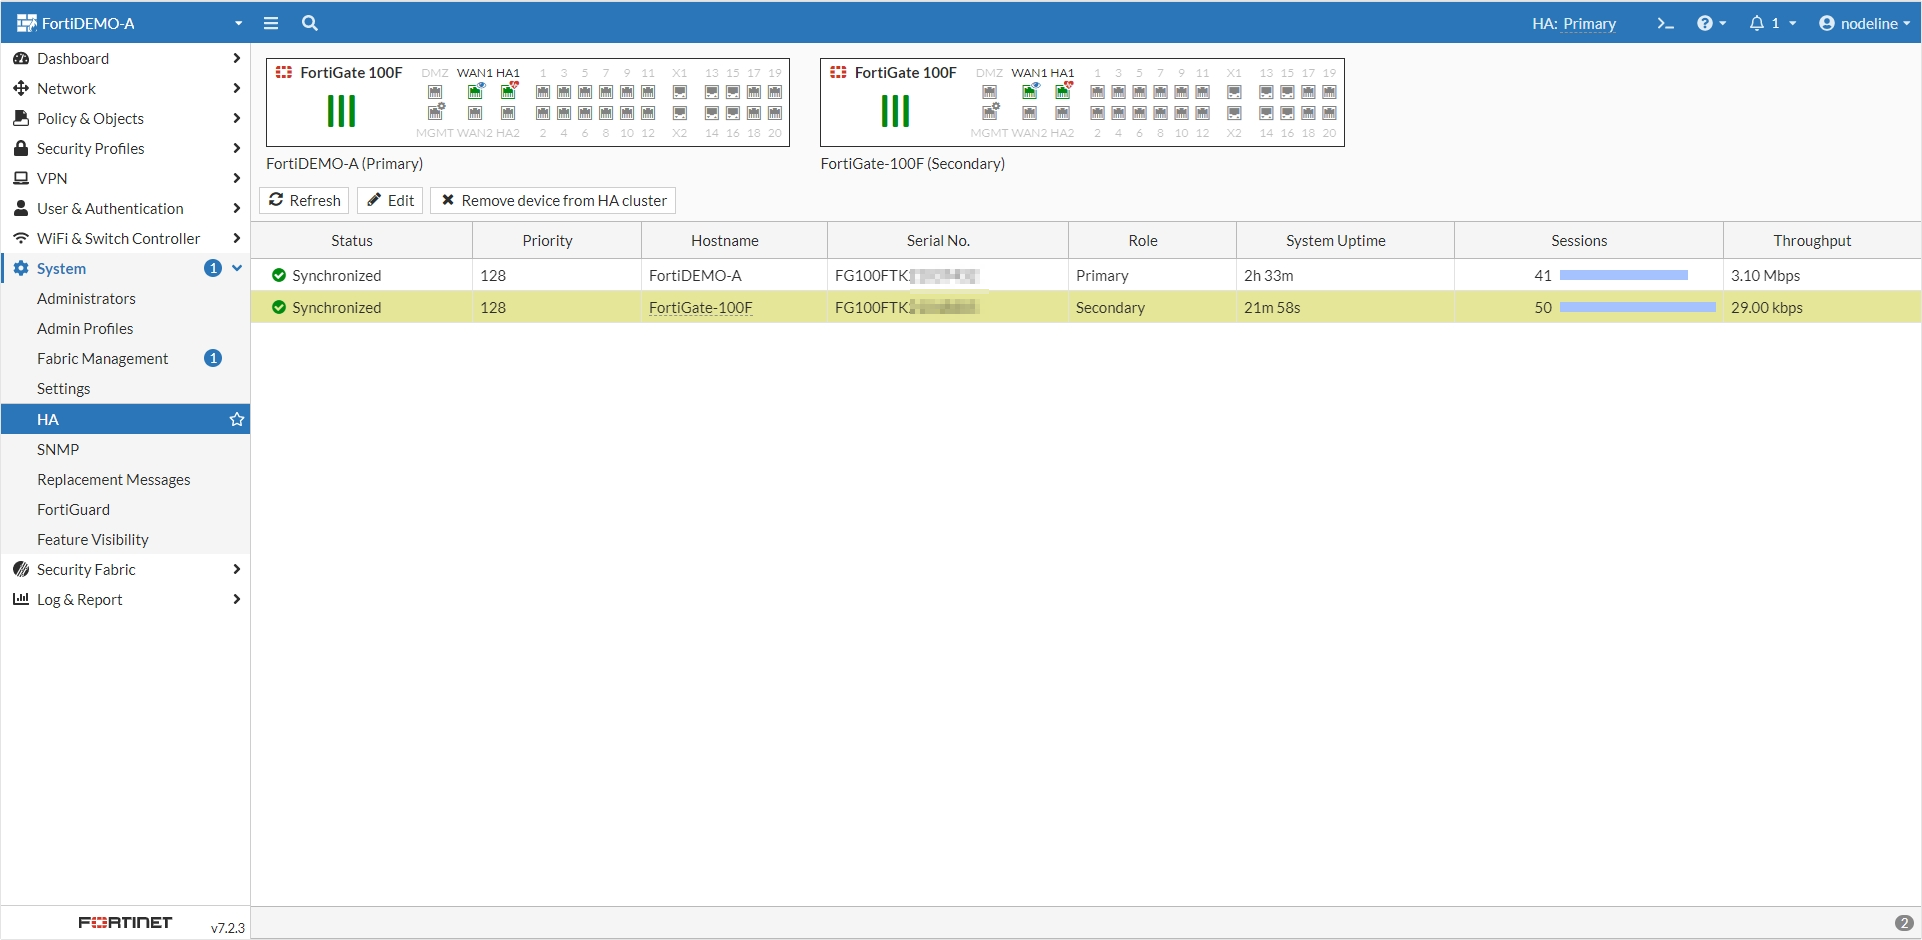Click the Fortinet logo on primary faceplate
Image resolution: width=1922 pixels, height=940 pixels.
[x=284, y=72]
